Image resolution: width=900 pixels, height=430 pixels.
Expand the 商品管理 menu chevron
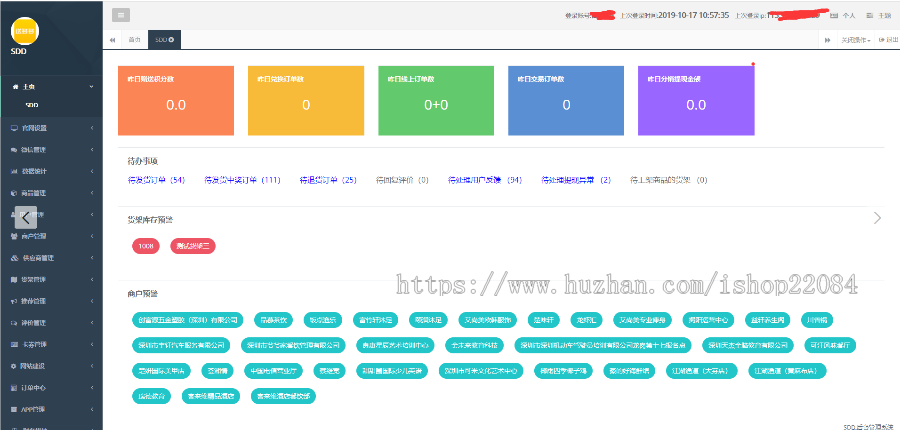pyautogui.click(x=92, y=193)
